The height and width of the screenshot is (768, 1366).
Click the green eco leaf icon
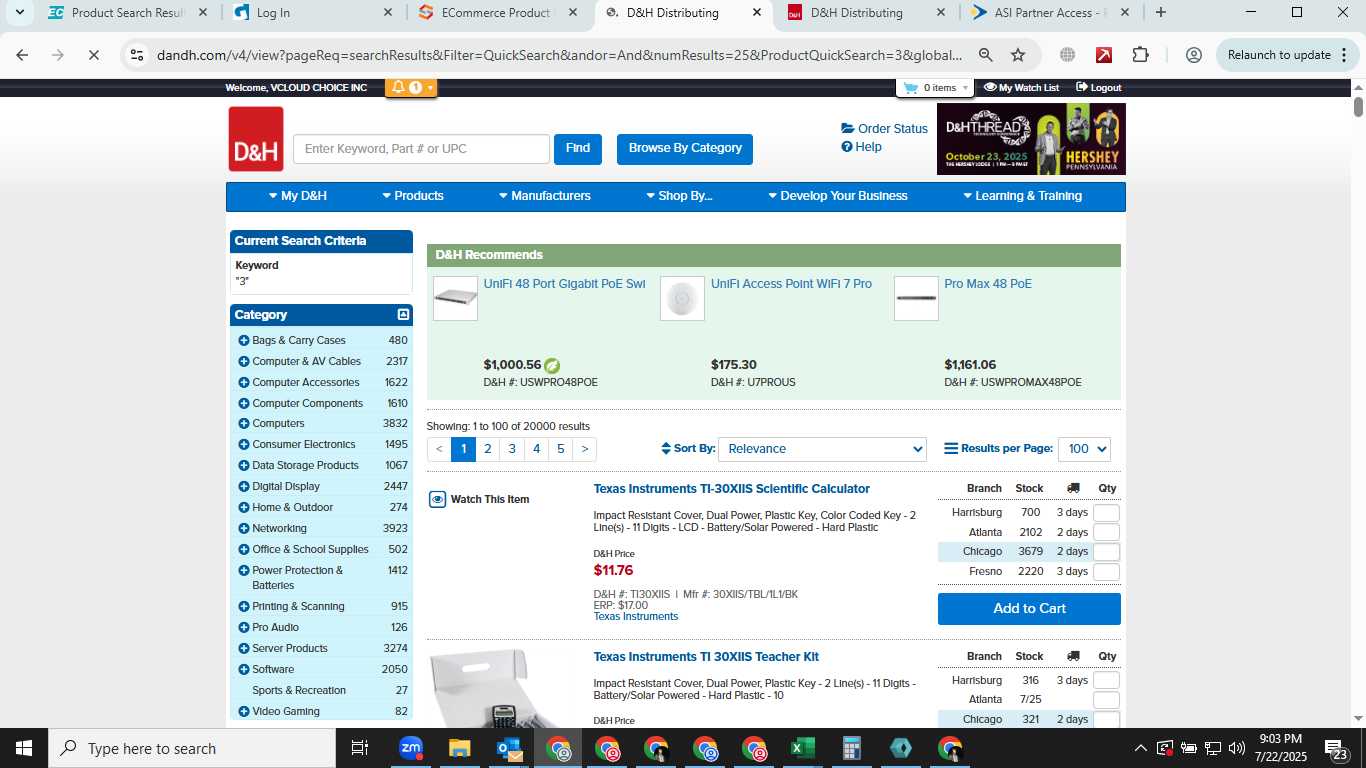pyautogui.click(x=552, y=365)
